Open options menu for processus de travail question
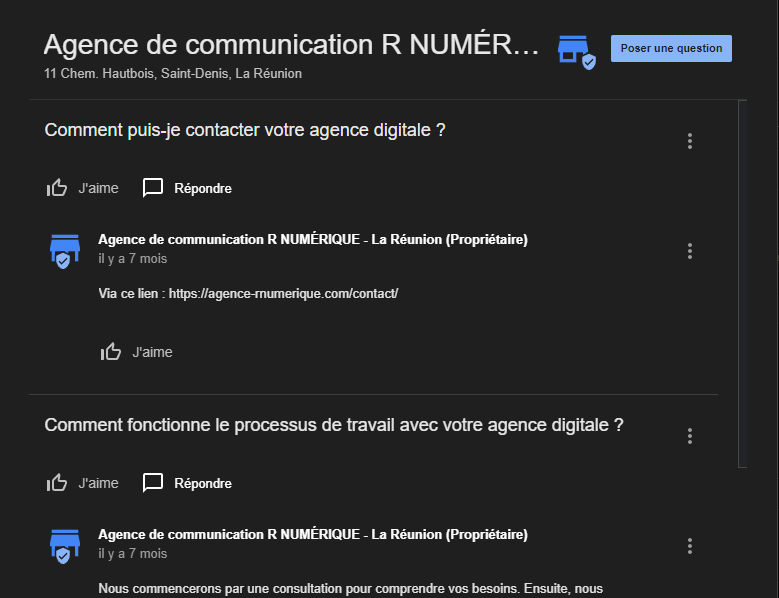Screen dimensions: 779x598 pos(690,436)
